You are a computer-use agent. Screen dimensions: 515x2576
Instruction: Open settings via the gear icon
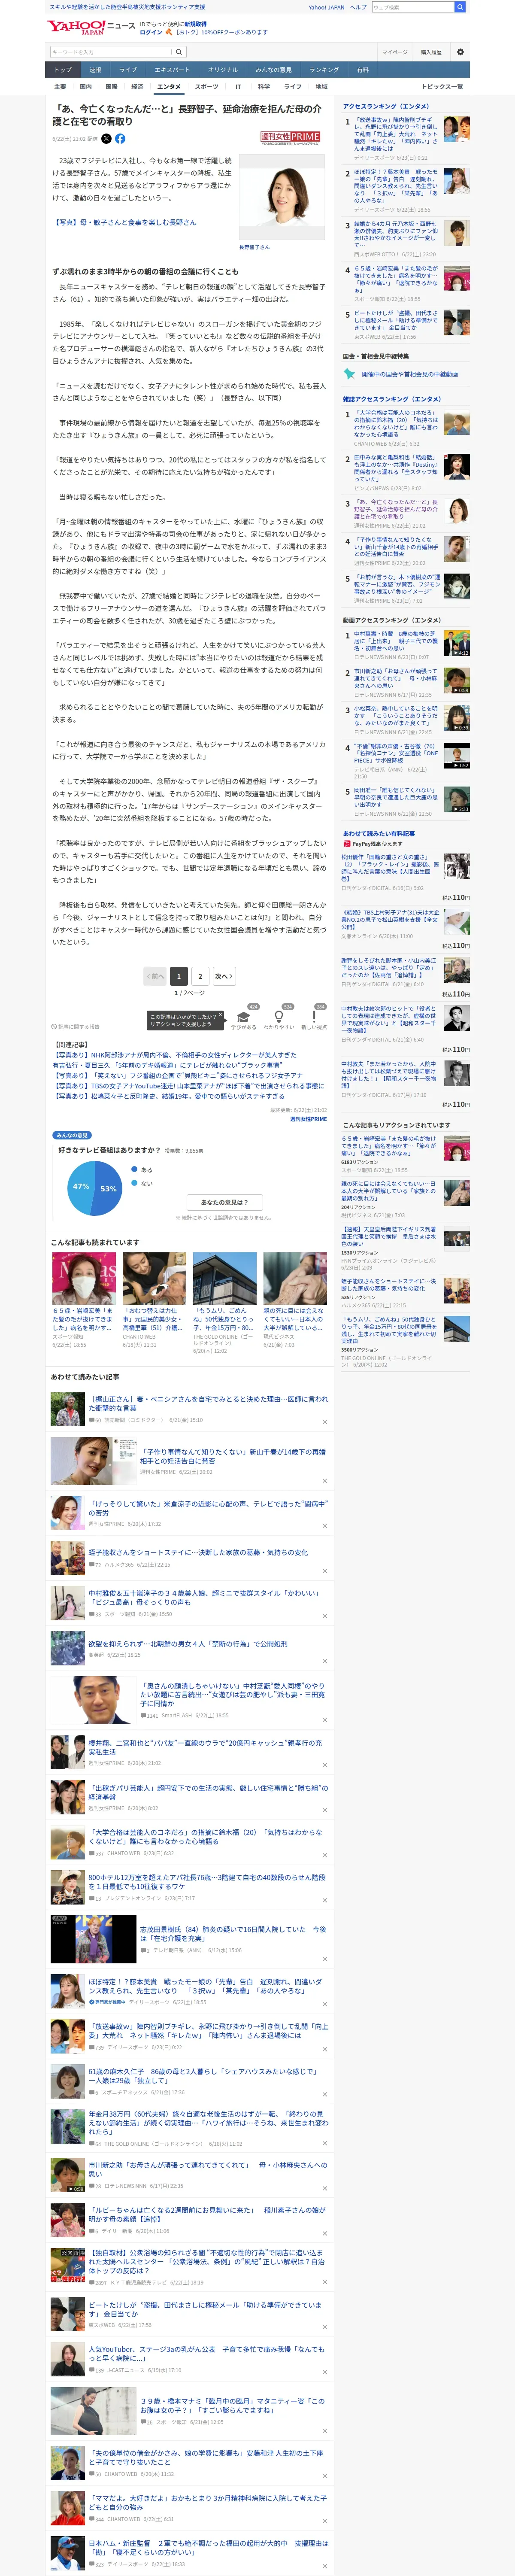pos(460,52)
